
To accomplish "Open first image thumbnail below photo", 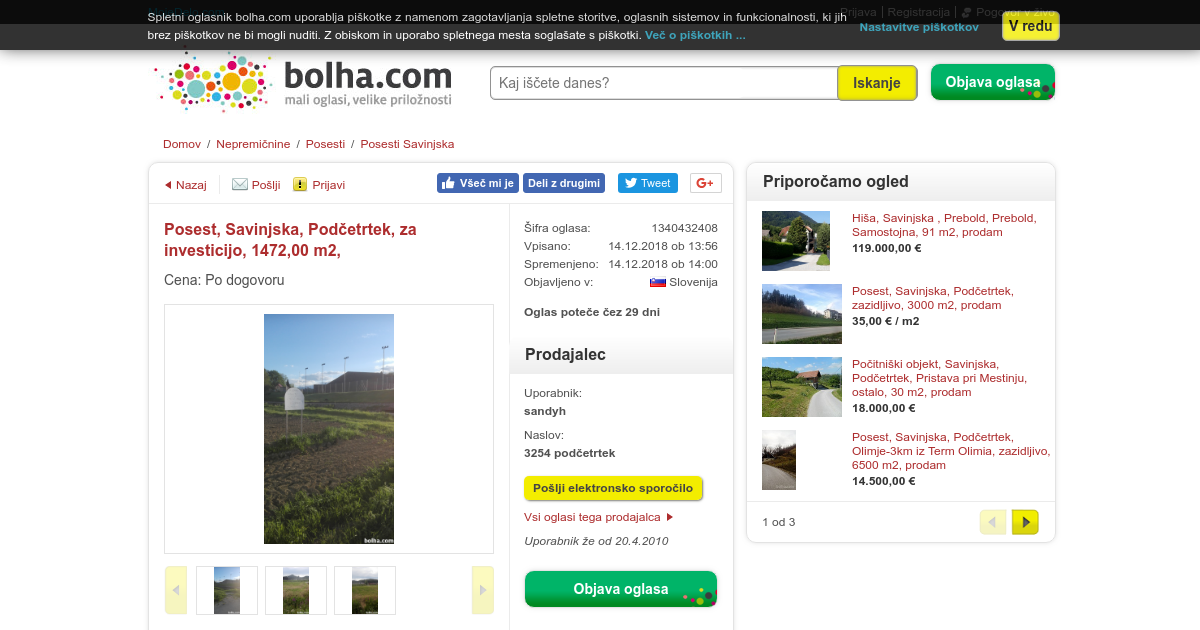I will pyautogui.click(x=227, y=590).
